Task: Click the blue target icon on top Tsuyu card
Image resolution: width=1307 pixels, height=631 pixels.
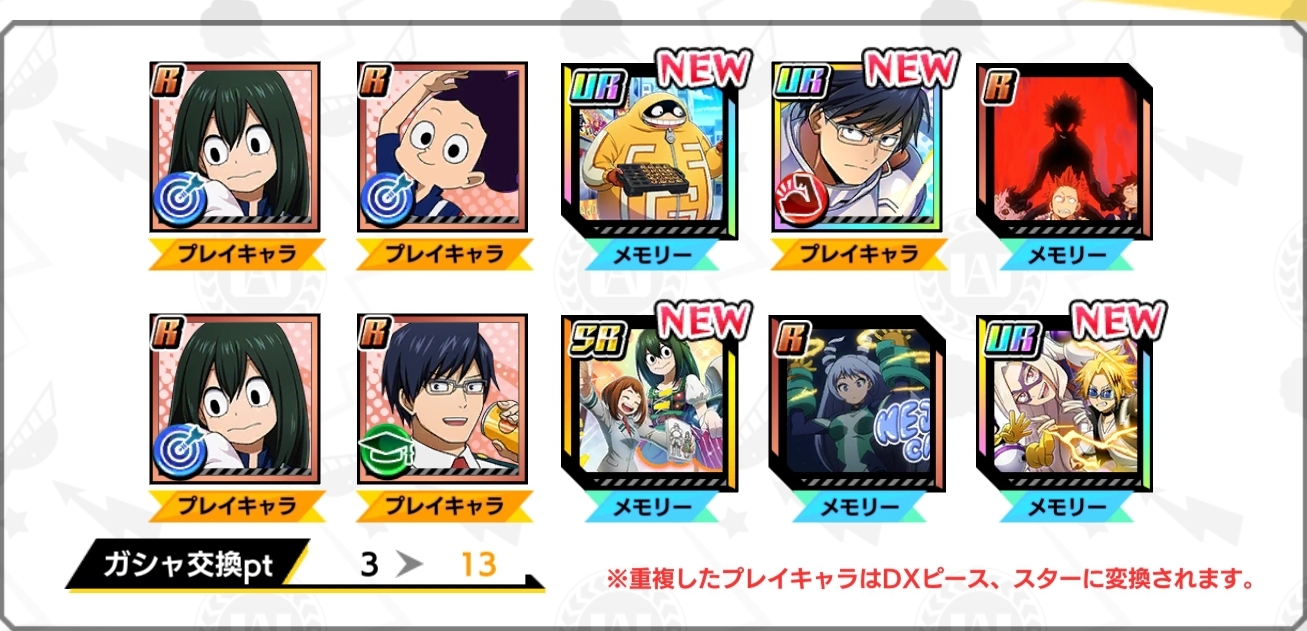Action: 178,197
